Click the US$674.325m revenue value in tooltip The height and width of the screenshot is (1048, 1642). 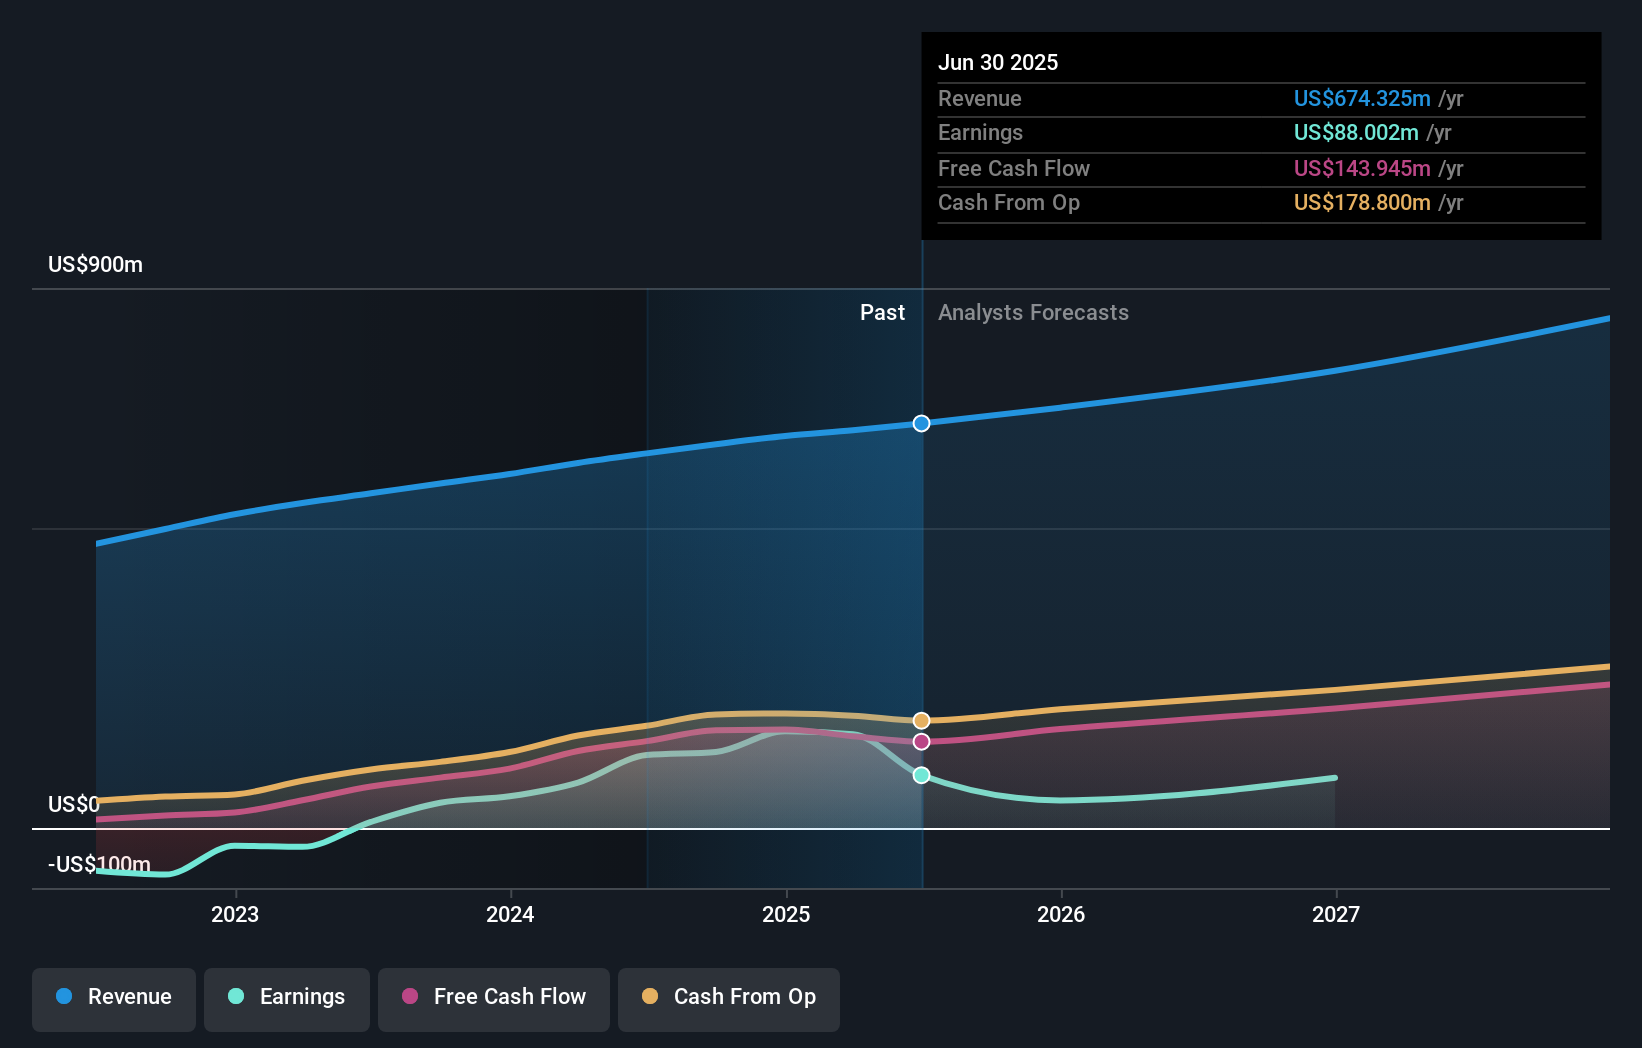(x=1362, y=99)
